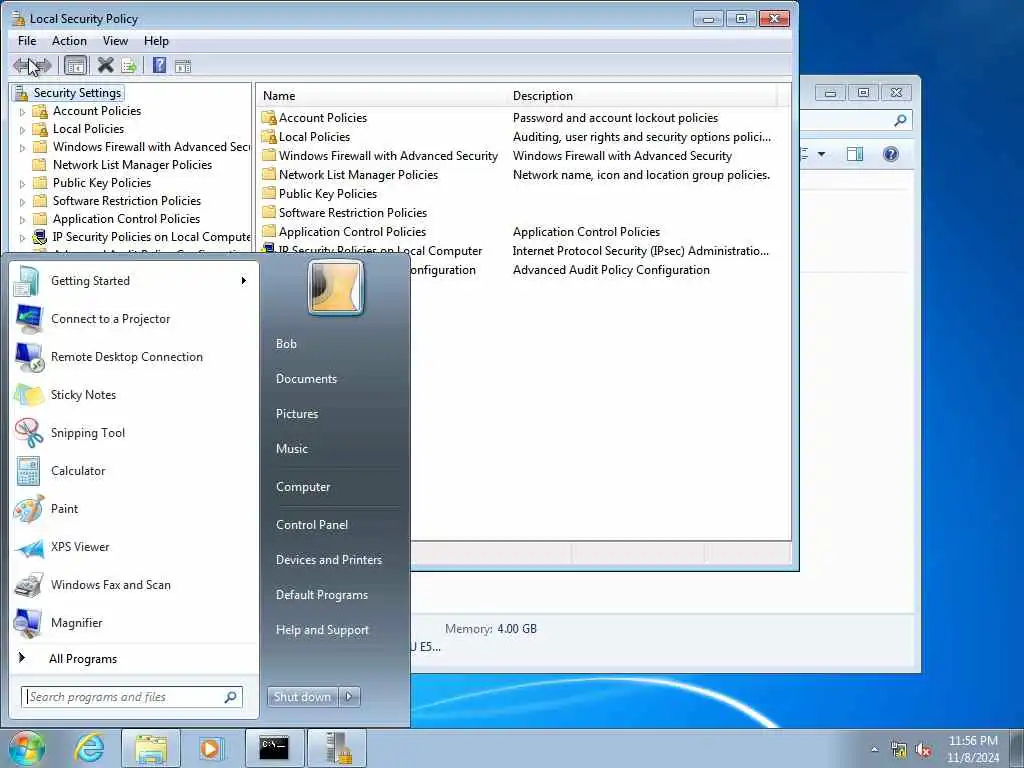Open Help and Support
The width and height of the screenshot is (1024, 768).
click(322, 630)
